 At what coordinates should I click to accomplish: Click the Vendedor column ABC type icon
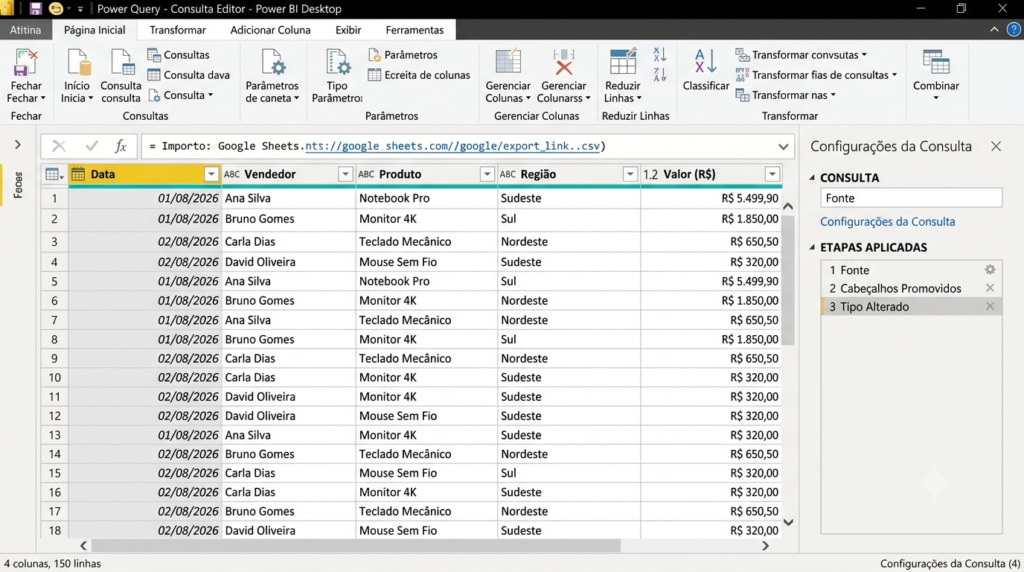click(x=232, y=174)
